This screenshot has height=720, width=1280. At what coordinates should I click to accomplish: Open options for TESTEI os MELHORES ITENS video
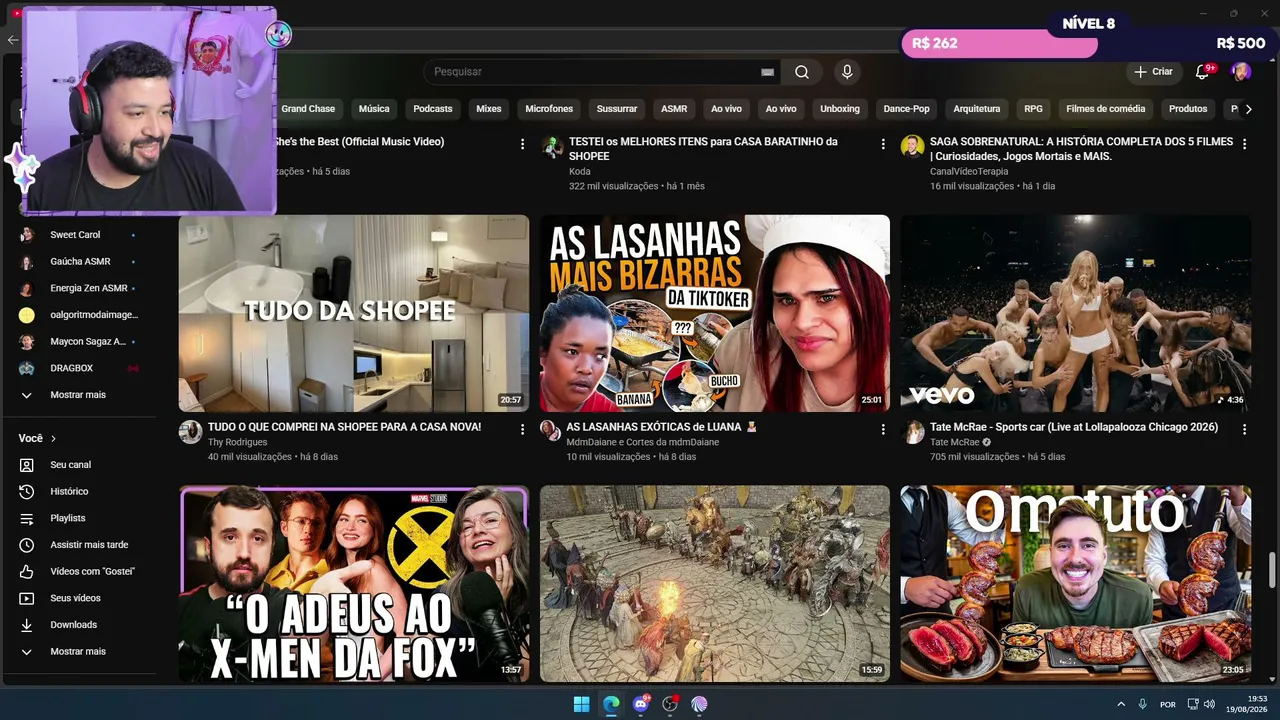(x=883, y=144)
